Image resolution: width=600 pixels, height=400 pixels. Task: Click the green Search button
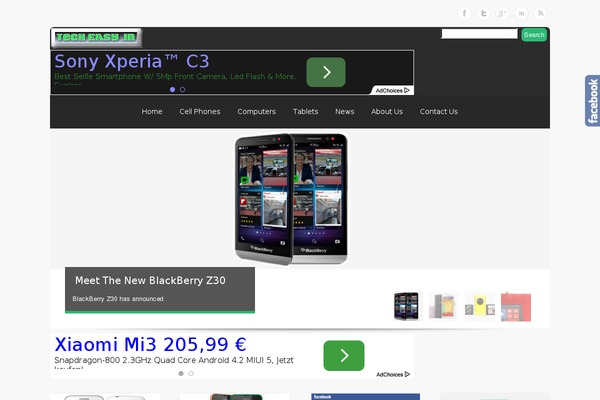[x=534, y=35]
